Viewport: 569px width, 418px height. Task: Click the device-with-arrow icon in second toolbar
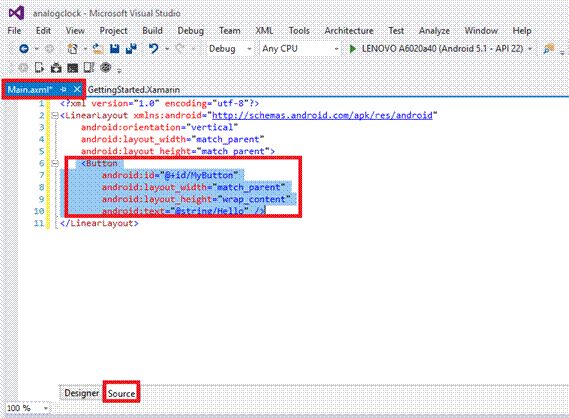pyautogui.click(x=39, y=67)
